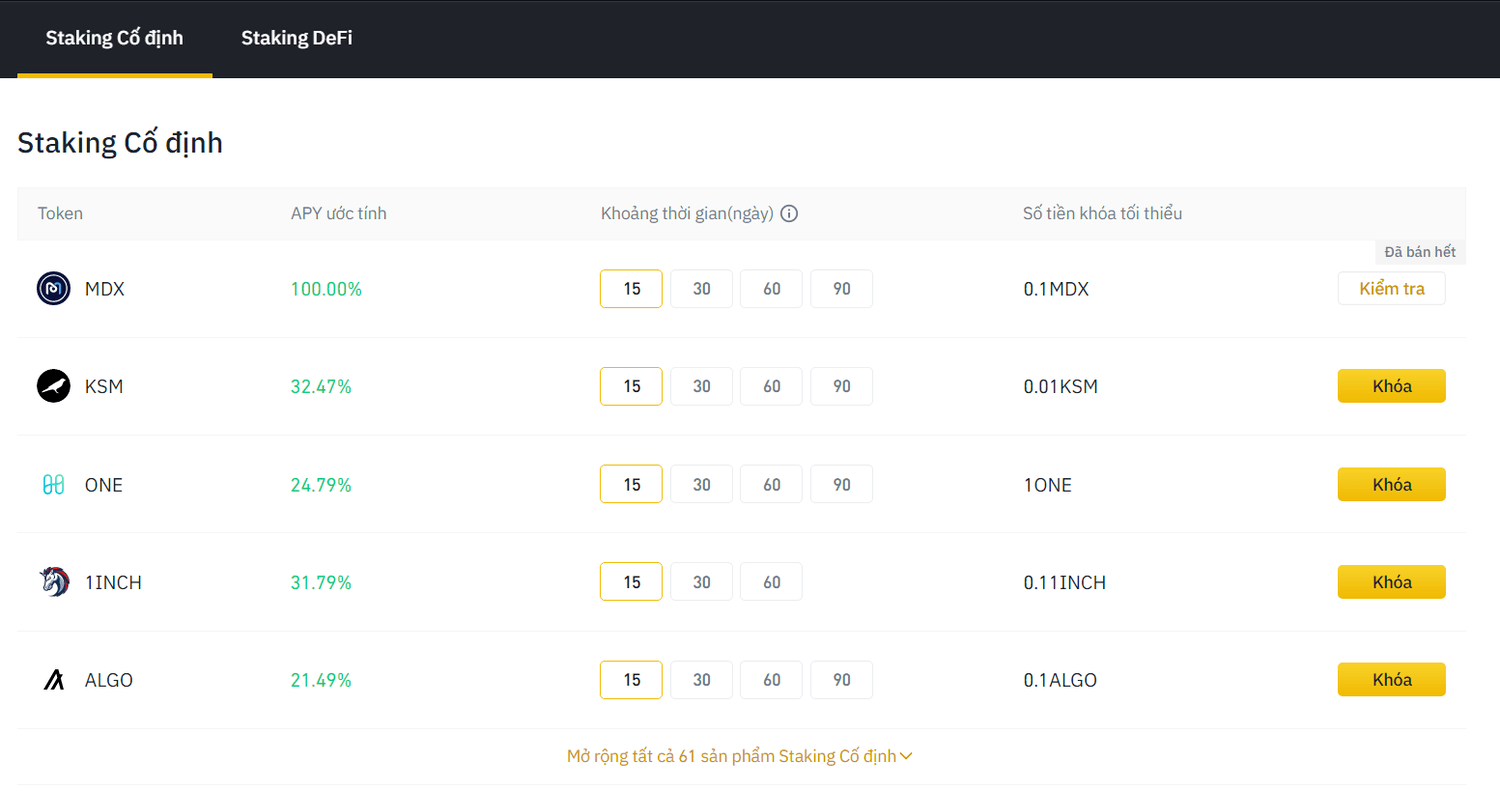Click the 1ONE minimum lock amount
This screenshot has height=791, width=1500.
tap(1047, 484)
